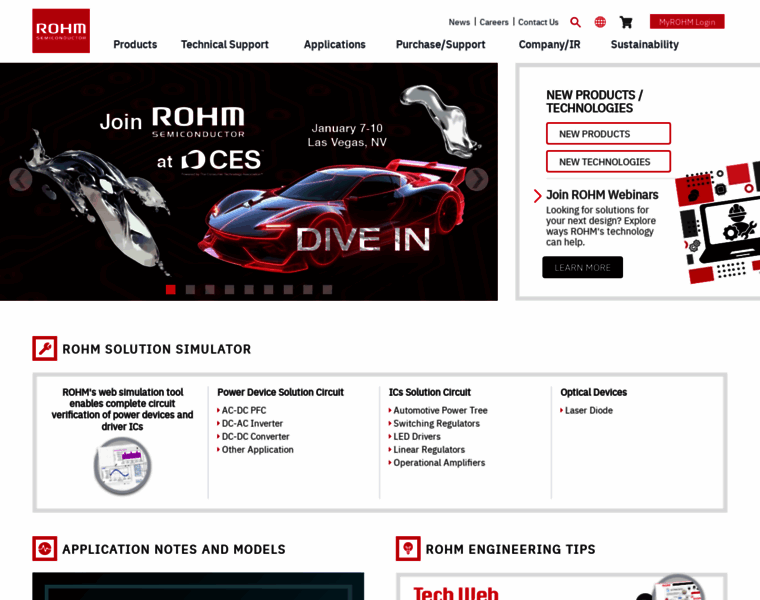Click the CES Dive In banner
Viewport: 760px width, 600px height.
click(249, 182)
